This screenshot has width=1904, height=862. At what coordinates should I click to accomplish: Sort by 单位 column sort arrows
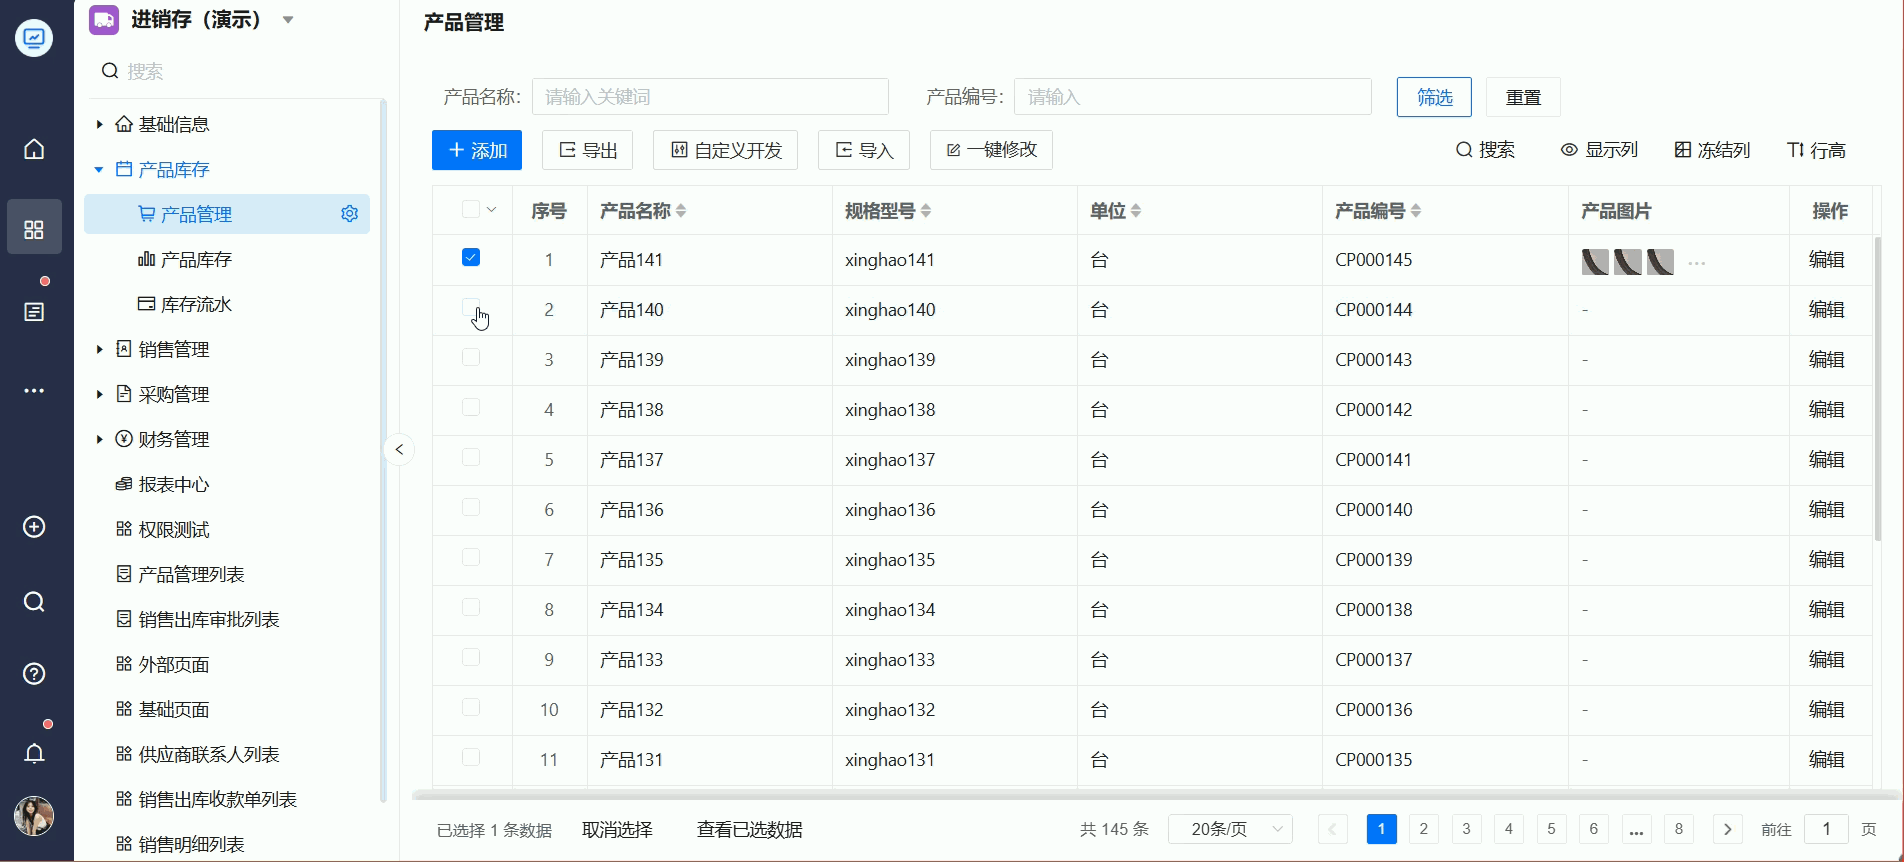click(x=1136, y=211)
